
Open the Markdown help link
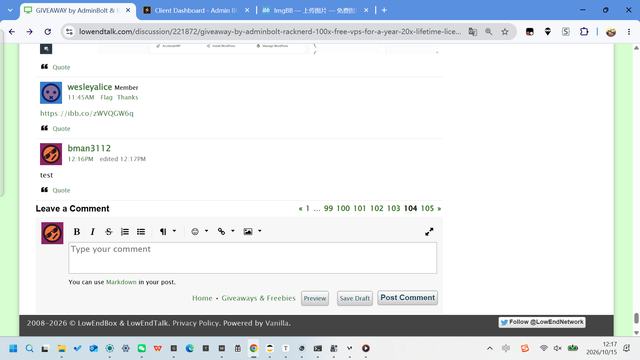coord(121,282)
